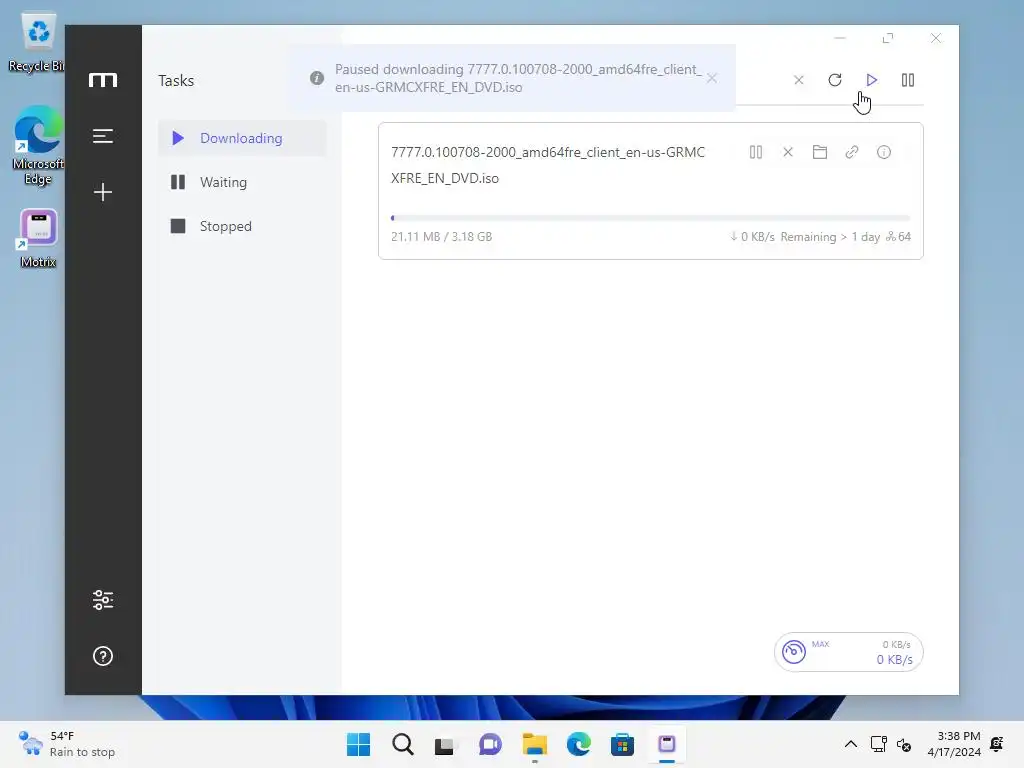Viewport: 1024px width, 768px height.
Task: Open taskbar Search
Action: pos(402,744)
